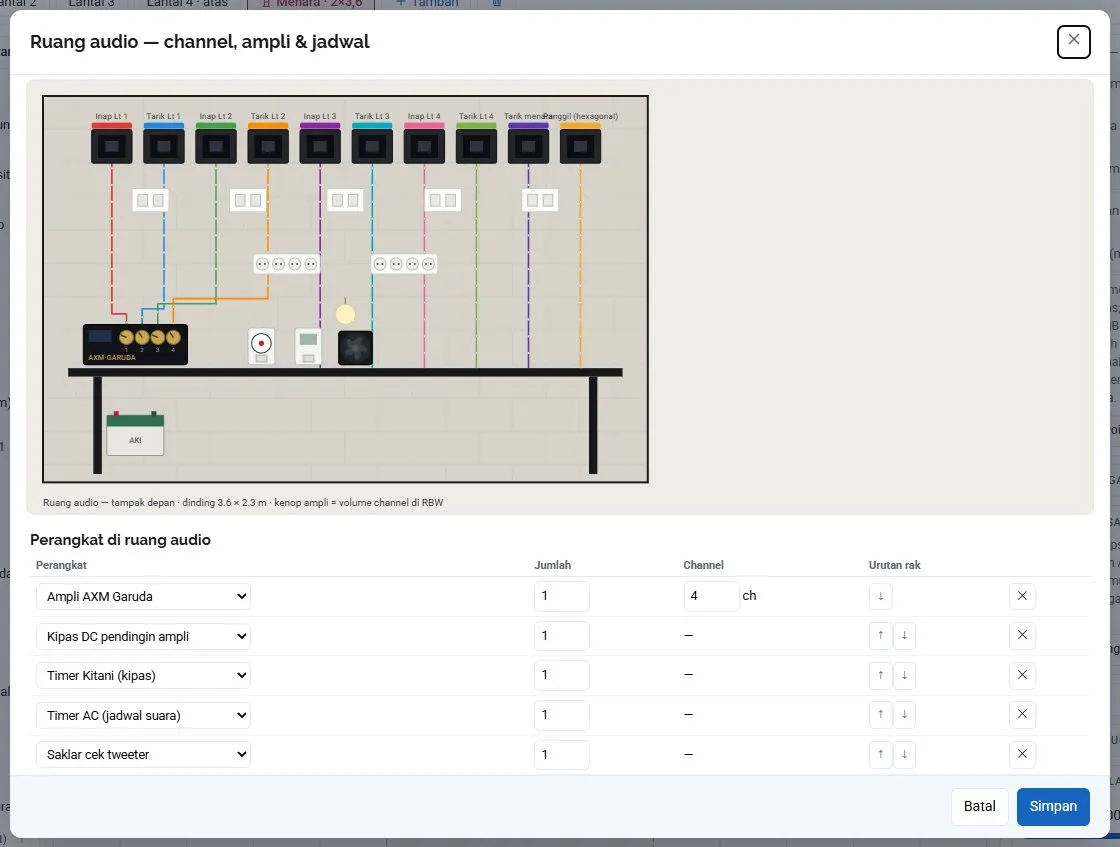Click the Simpan button
Screen dimensions: 1120x847
1053,806
